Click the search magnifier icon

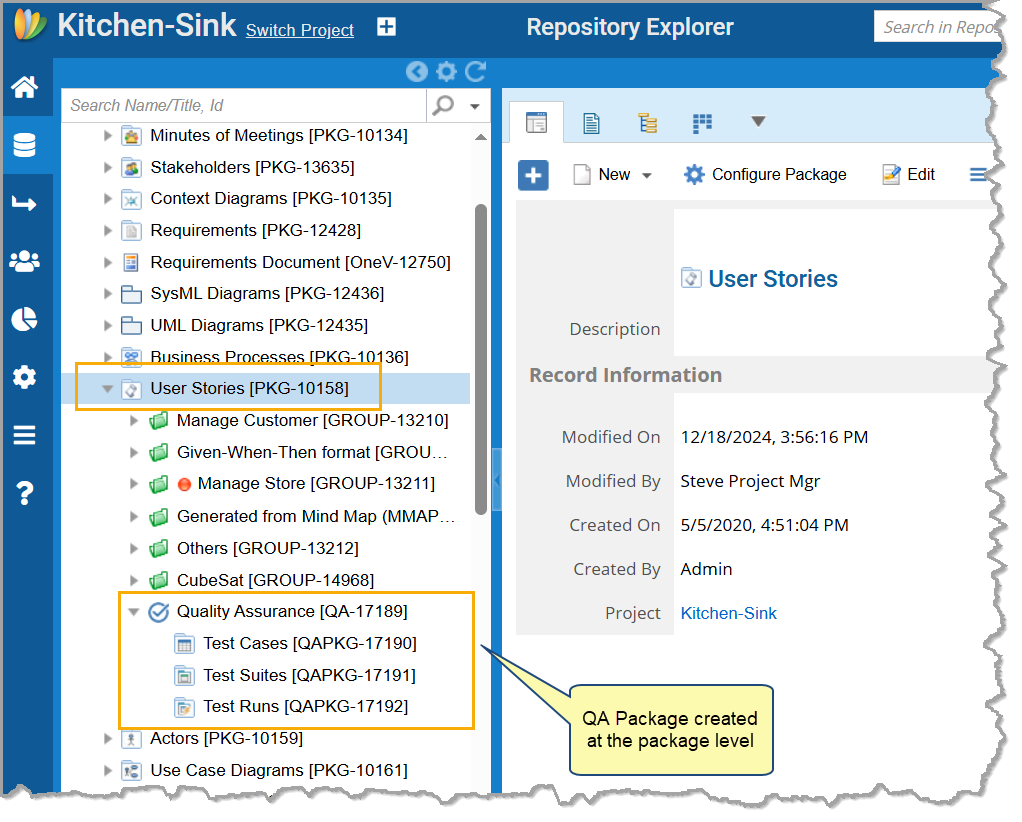tap(443, 105)
